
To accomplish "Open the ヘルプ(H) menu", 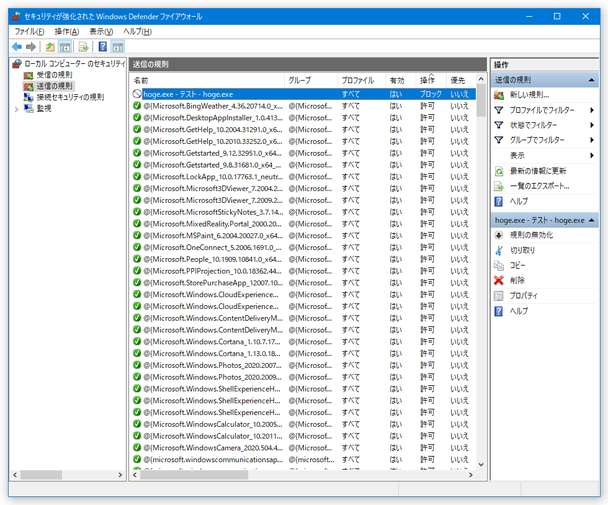I will click(137, 32).
